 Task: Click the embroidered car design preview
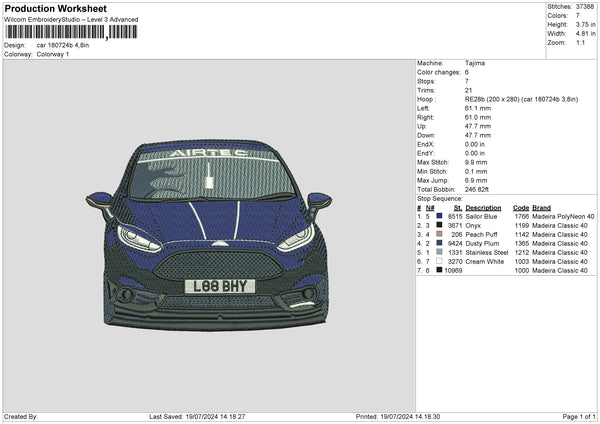(x=209, y=235)
